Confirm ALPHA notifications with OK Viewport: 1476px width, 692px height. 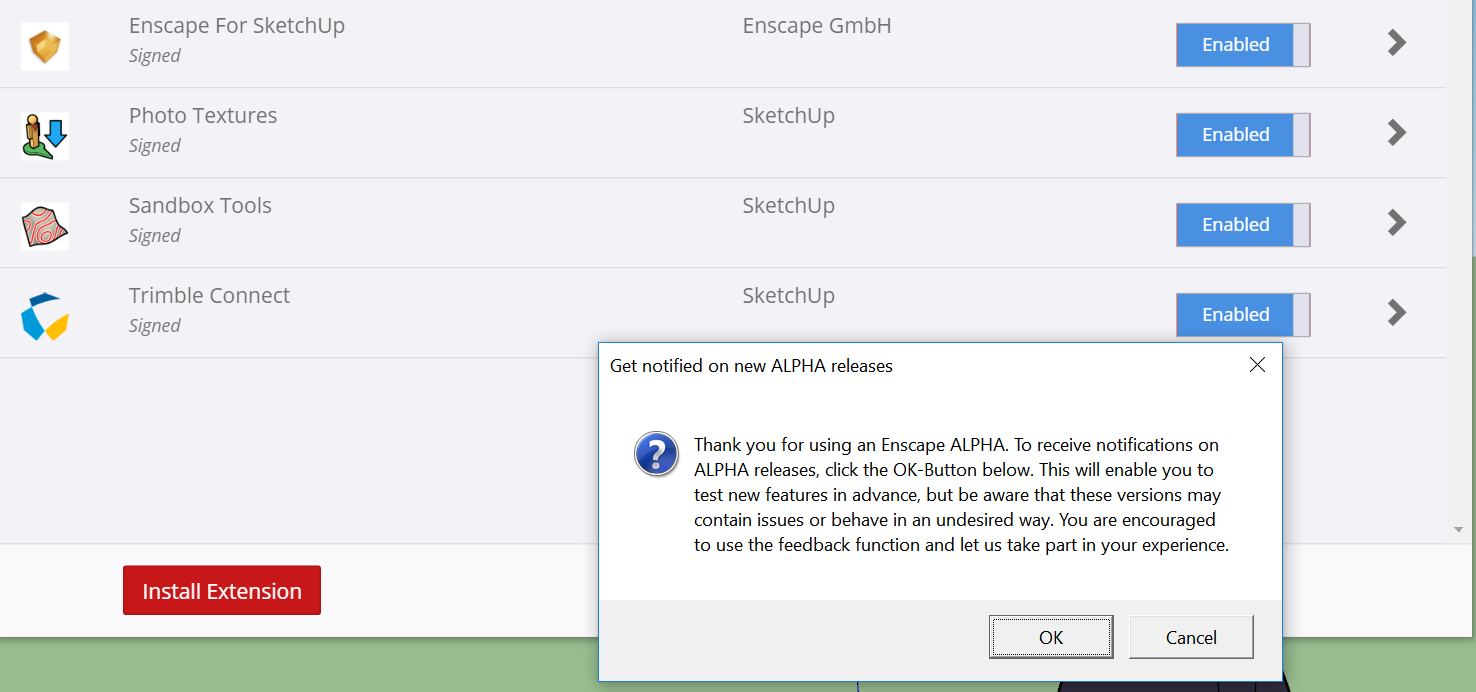1051,637
